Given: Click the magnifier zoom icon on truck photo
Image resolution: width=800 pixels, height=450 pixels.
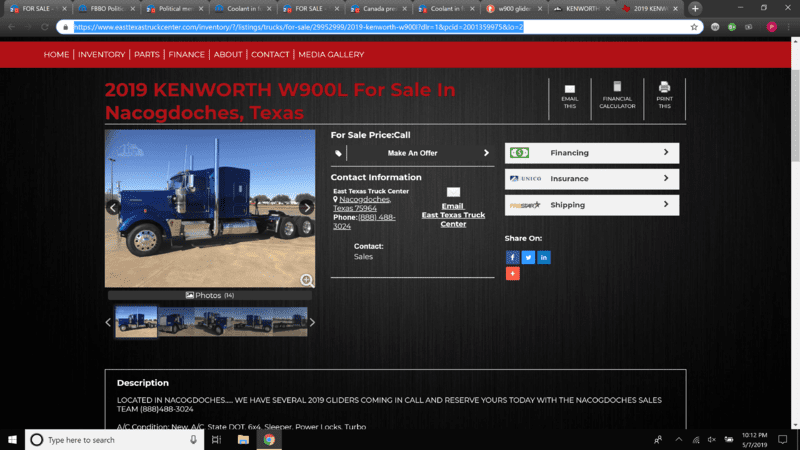Looking at the screenshot, I should [x=307, y=280].
